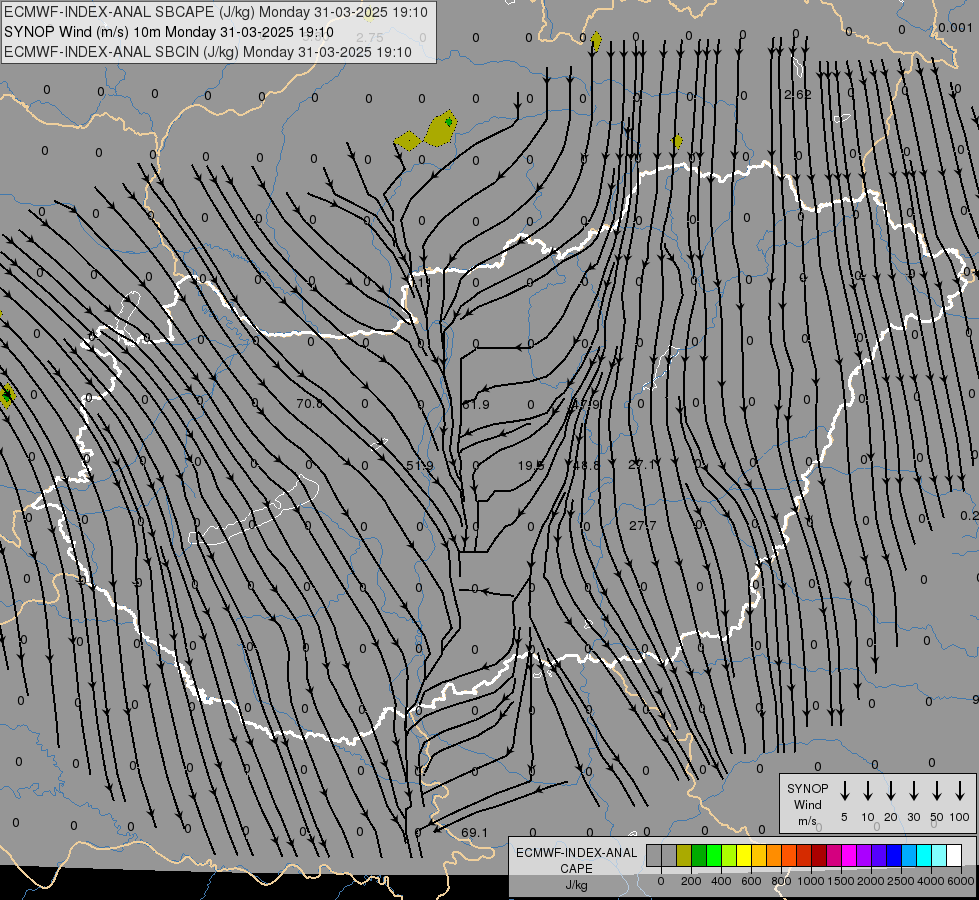Click the 6000 label on CAPE legend
Viewport: 979px width, 900px height.
pos(961,881)
